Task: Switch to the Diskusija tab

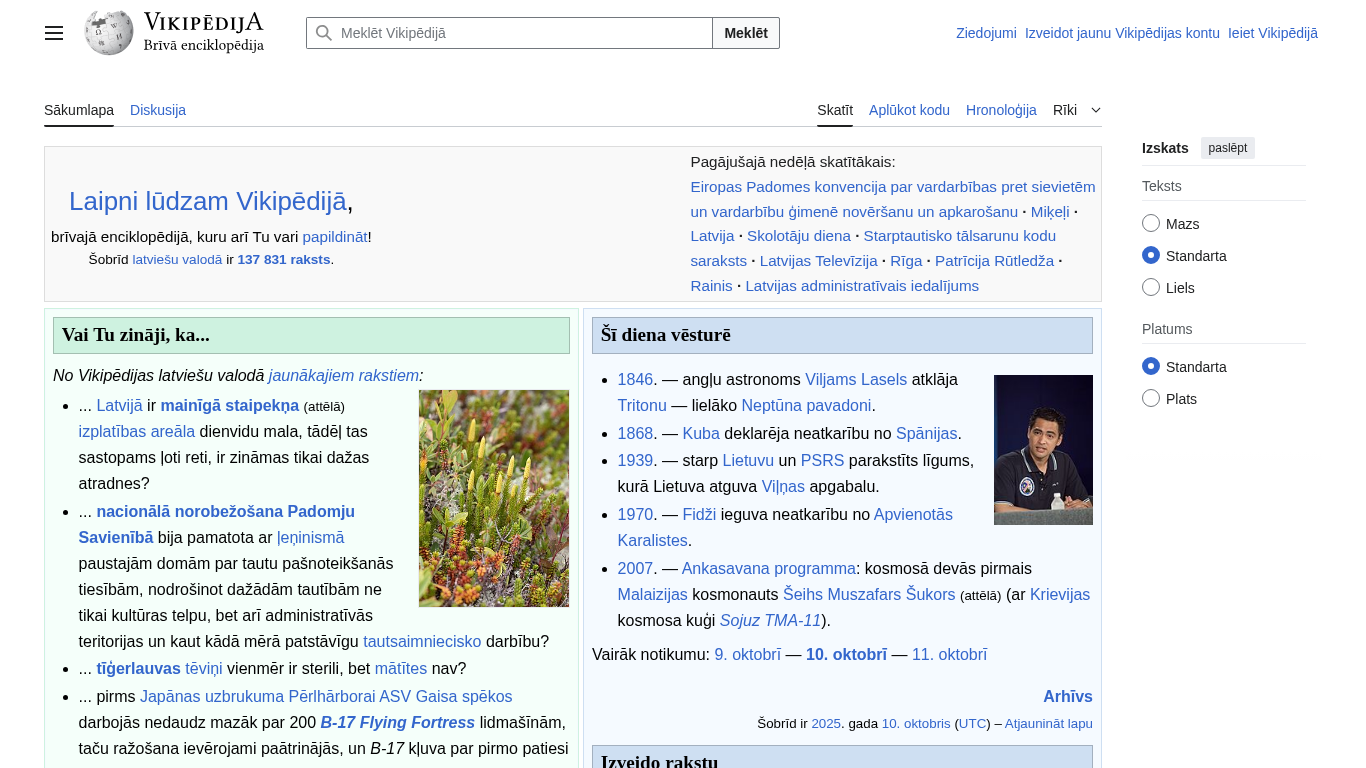Action: pos(158,110)
